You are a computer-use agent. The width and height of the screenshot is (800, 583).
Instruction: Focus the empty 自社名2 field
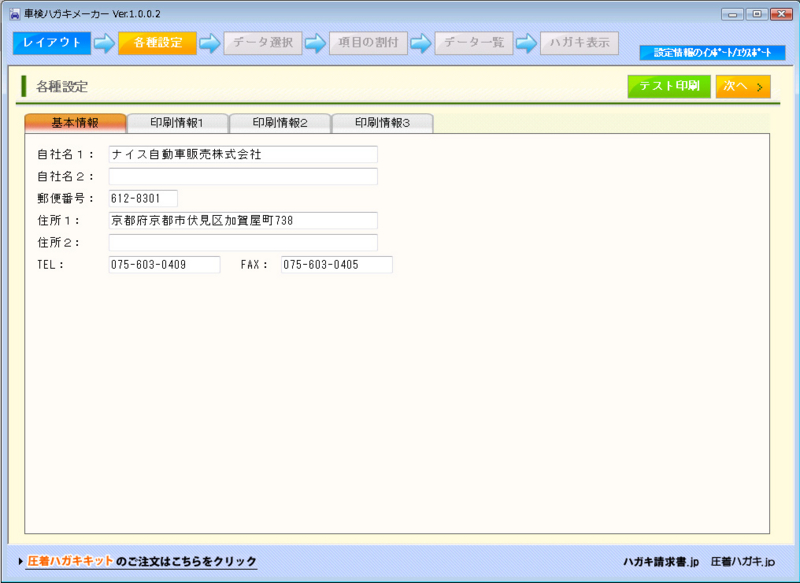click(x=243, y=176)
